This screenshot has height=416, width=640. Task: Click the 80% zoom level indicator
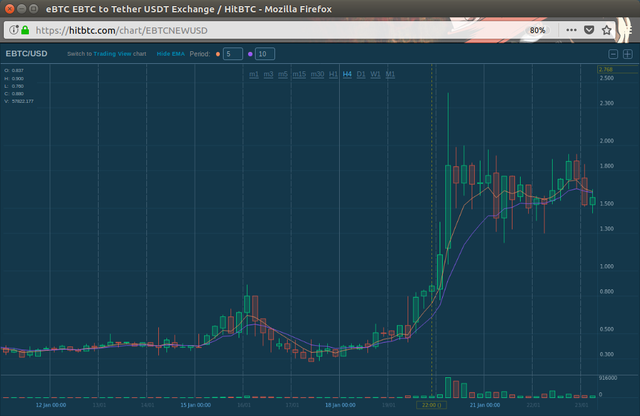click(538, 30)
